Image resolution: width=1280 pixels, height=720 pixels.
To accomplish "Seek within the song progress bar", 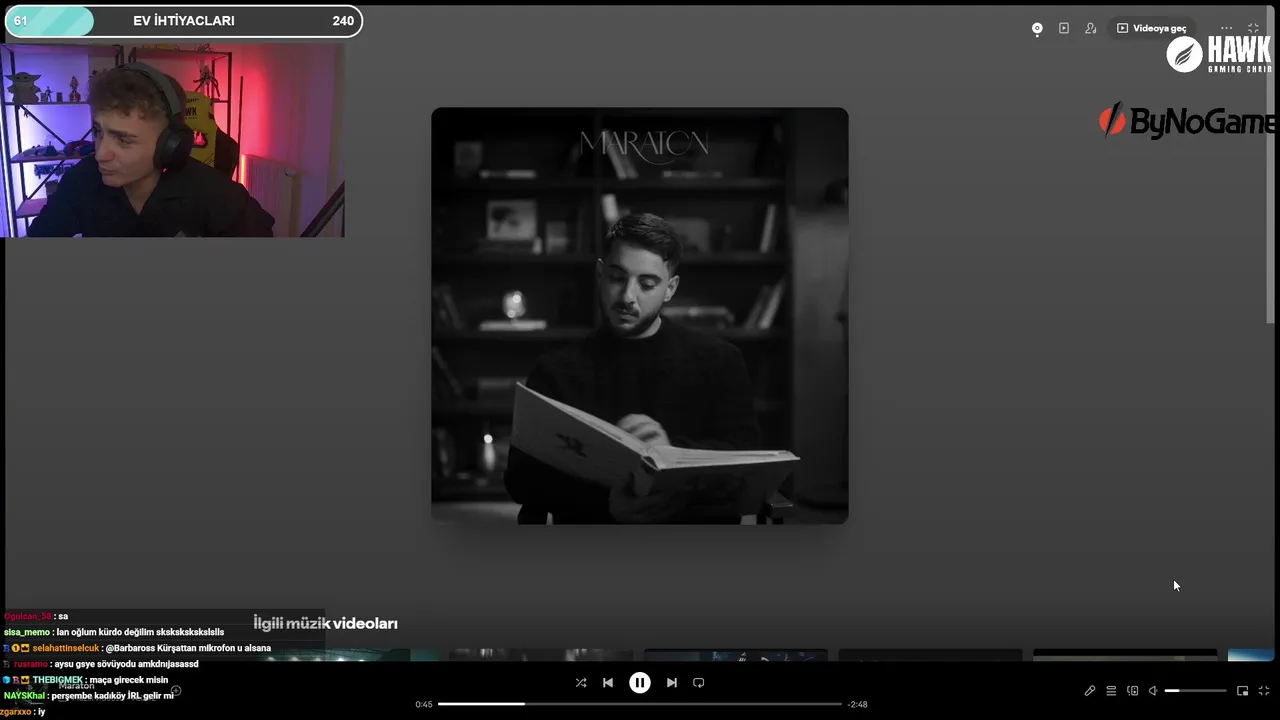I will coord(640,704).
